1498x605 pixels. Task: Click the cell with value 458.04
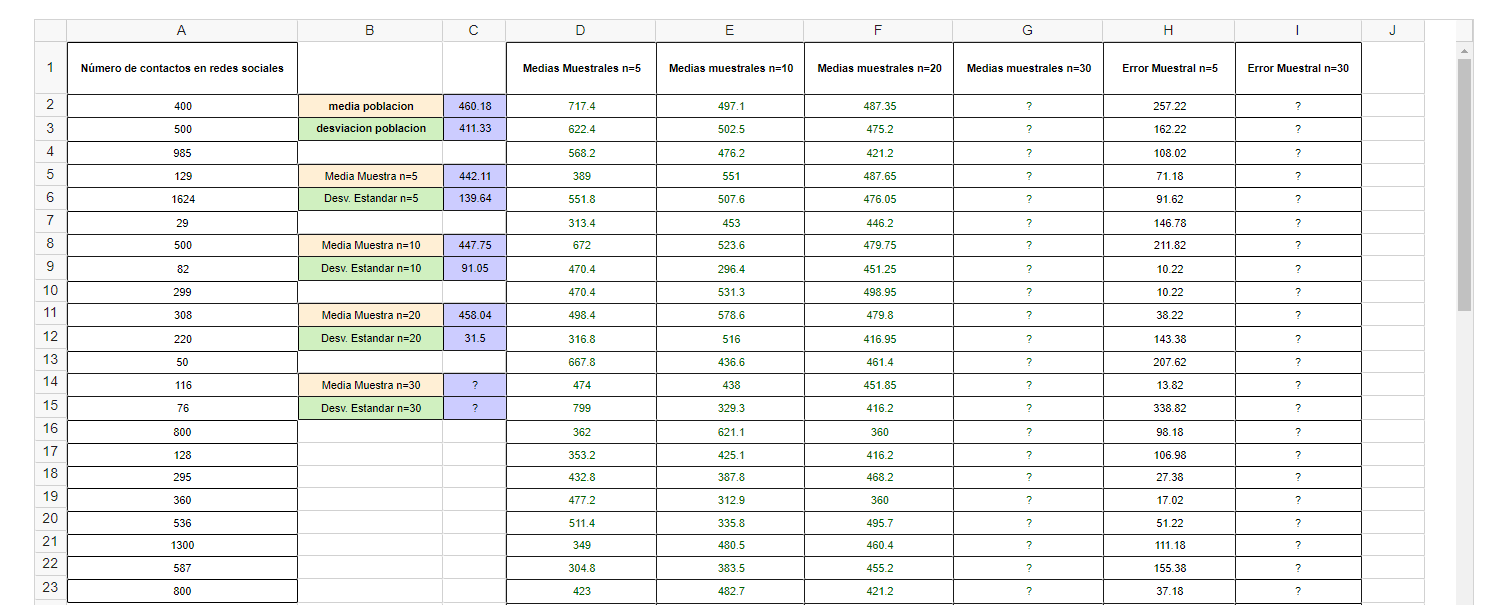coord(474,315)
